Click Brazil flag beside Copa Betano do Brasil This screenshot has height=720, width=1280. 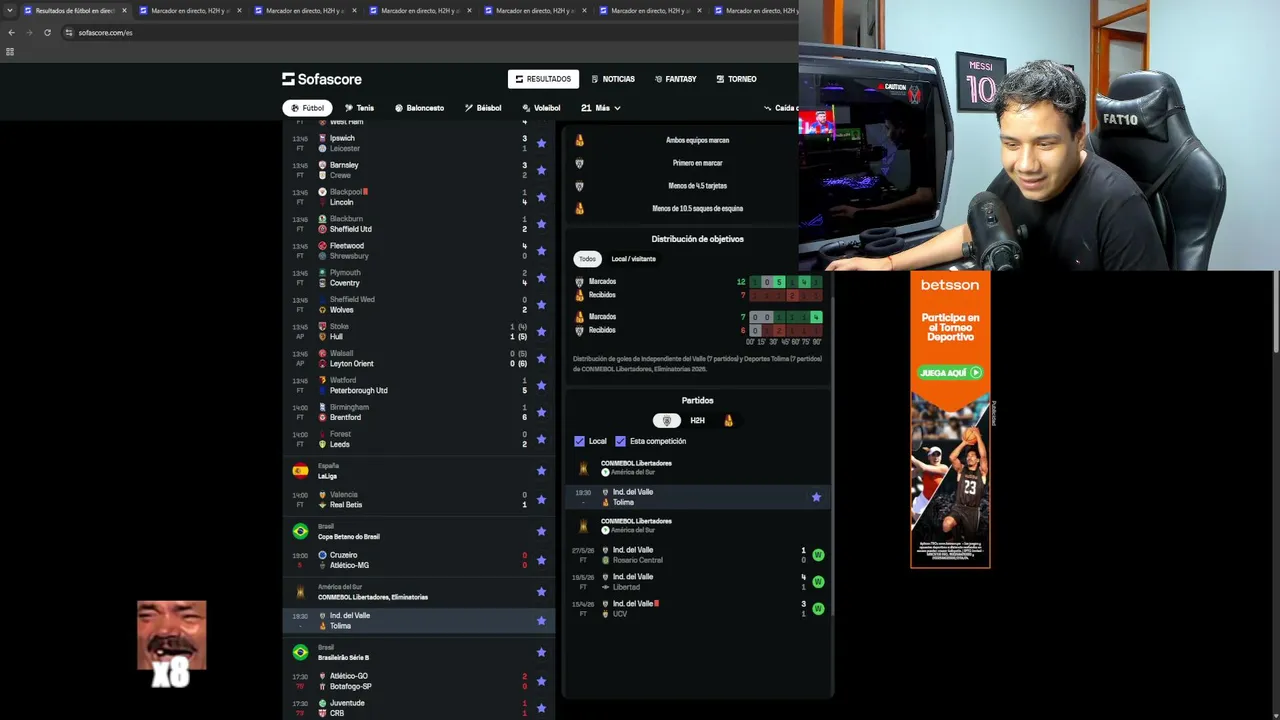pyautogui.click(x=300, y=531)
